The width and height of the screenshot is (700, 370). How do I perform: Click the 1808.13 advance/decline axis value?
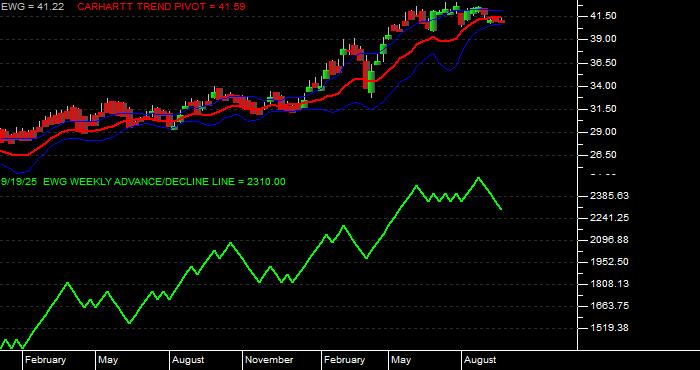[609, 284]
